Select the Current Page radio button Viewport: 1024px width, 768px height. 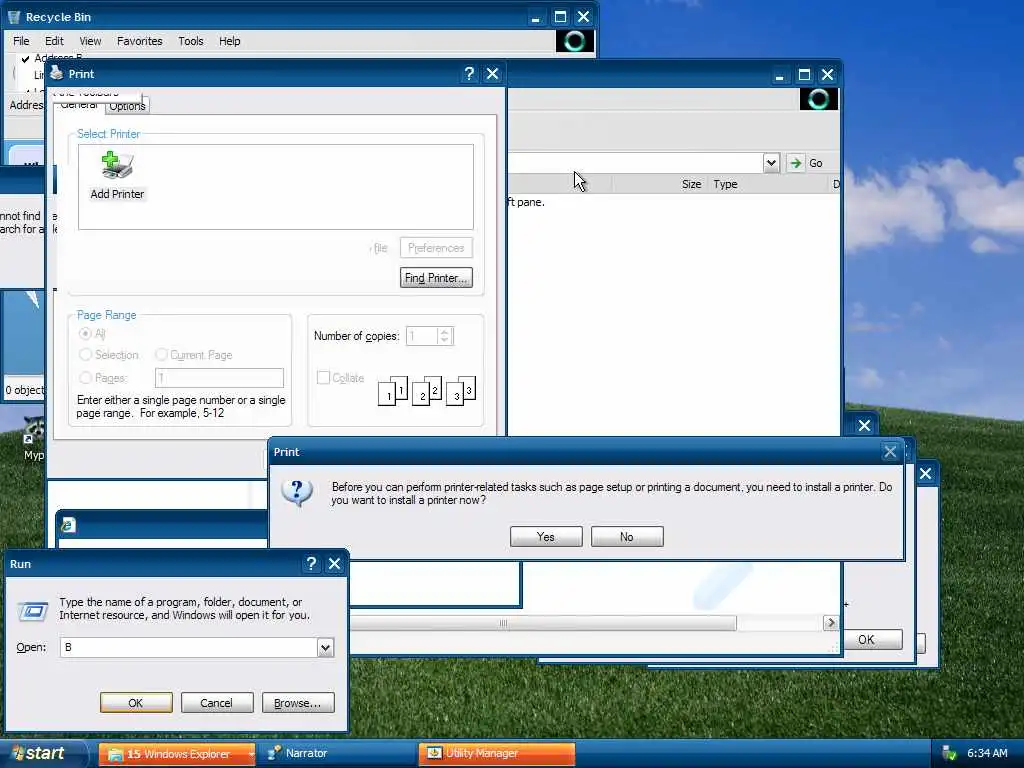point(161,355)
